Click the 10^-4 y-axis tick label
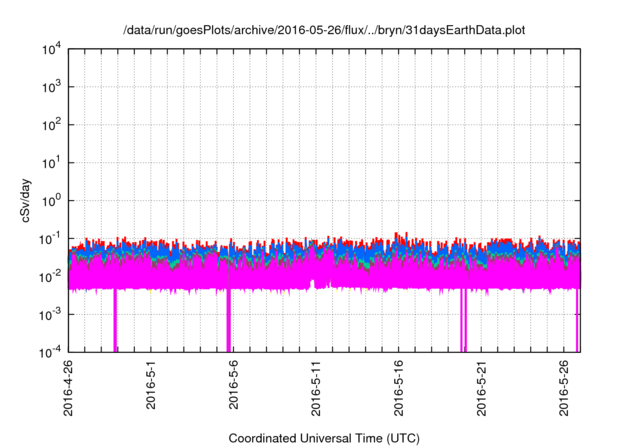 pos(50,352)
